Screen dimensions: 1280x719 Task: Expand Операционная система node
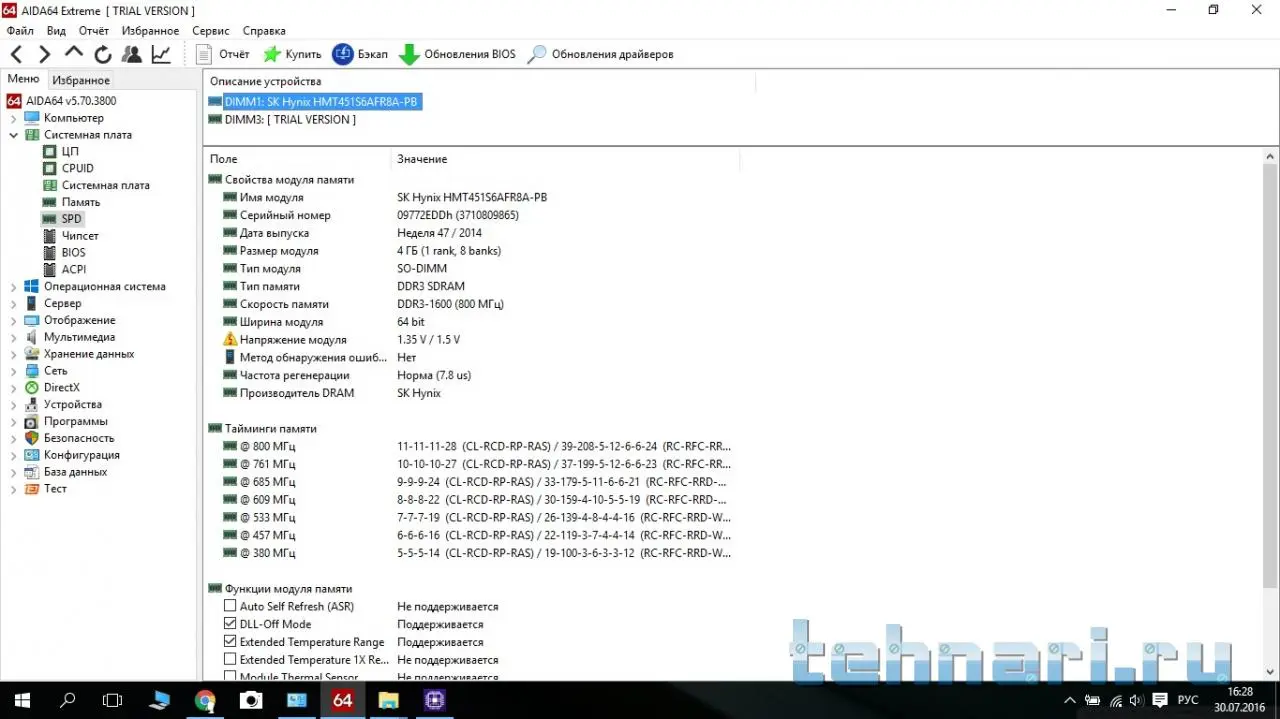click(x=13, y=287)
